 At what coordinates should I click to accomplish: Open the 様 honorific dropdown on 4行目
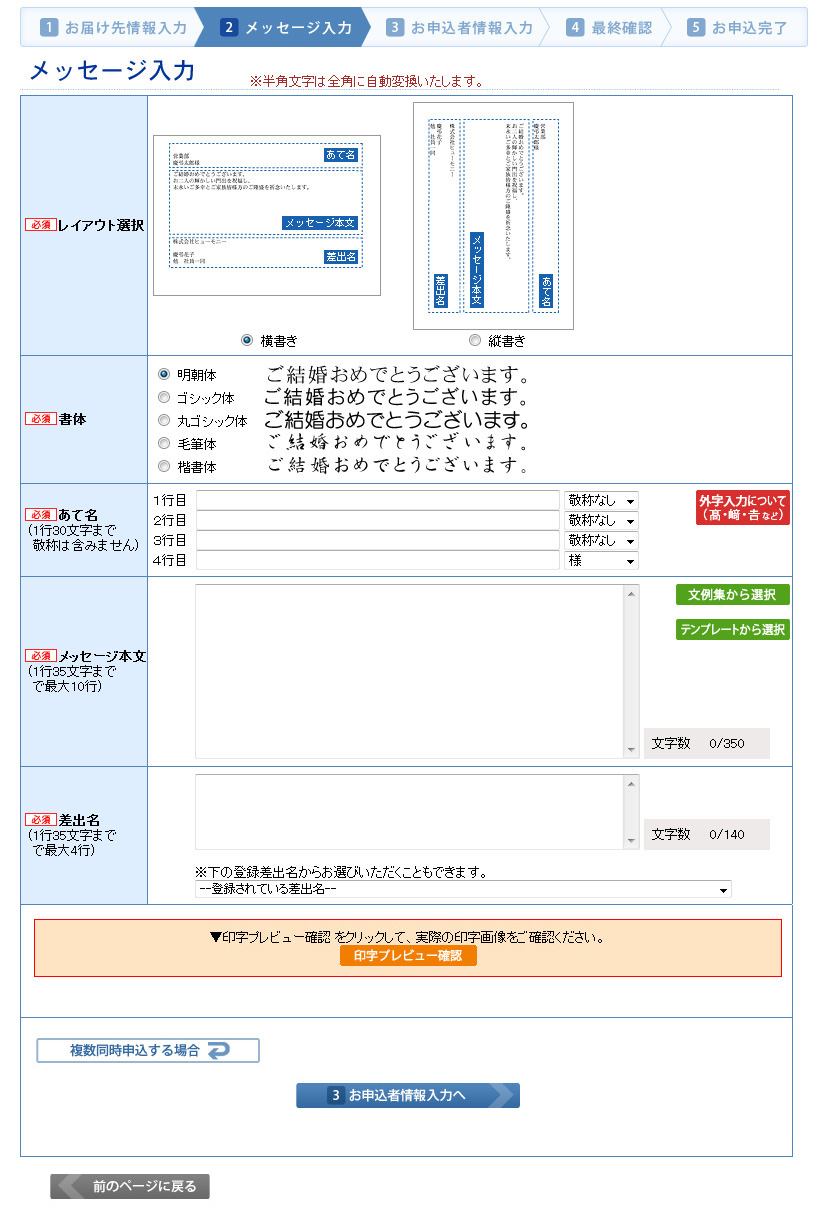pyautogui.click(x=601, y=561)
